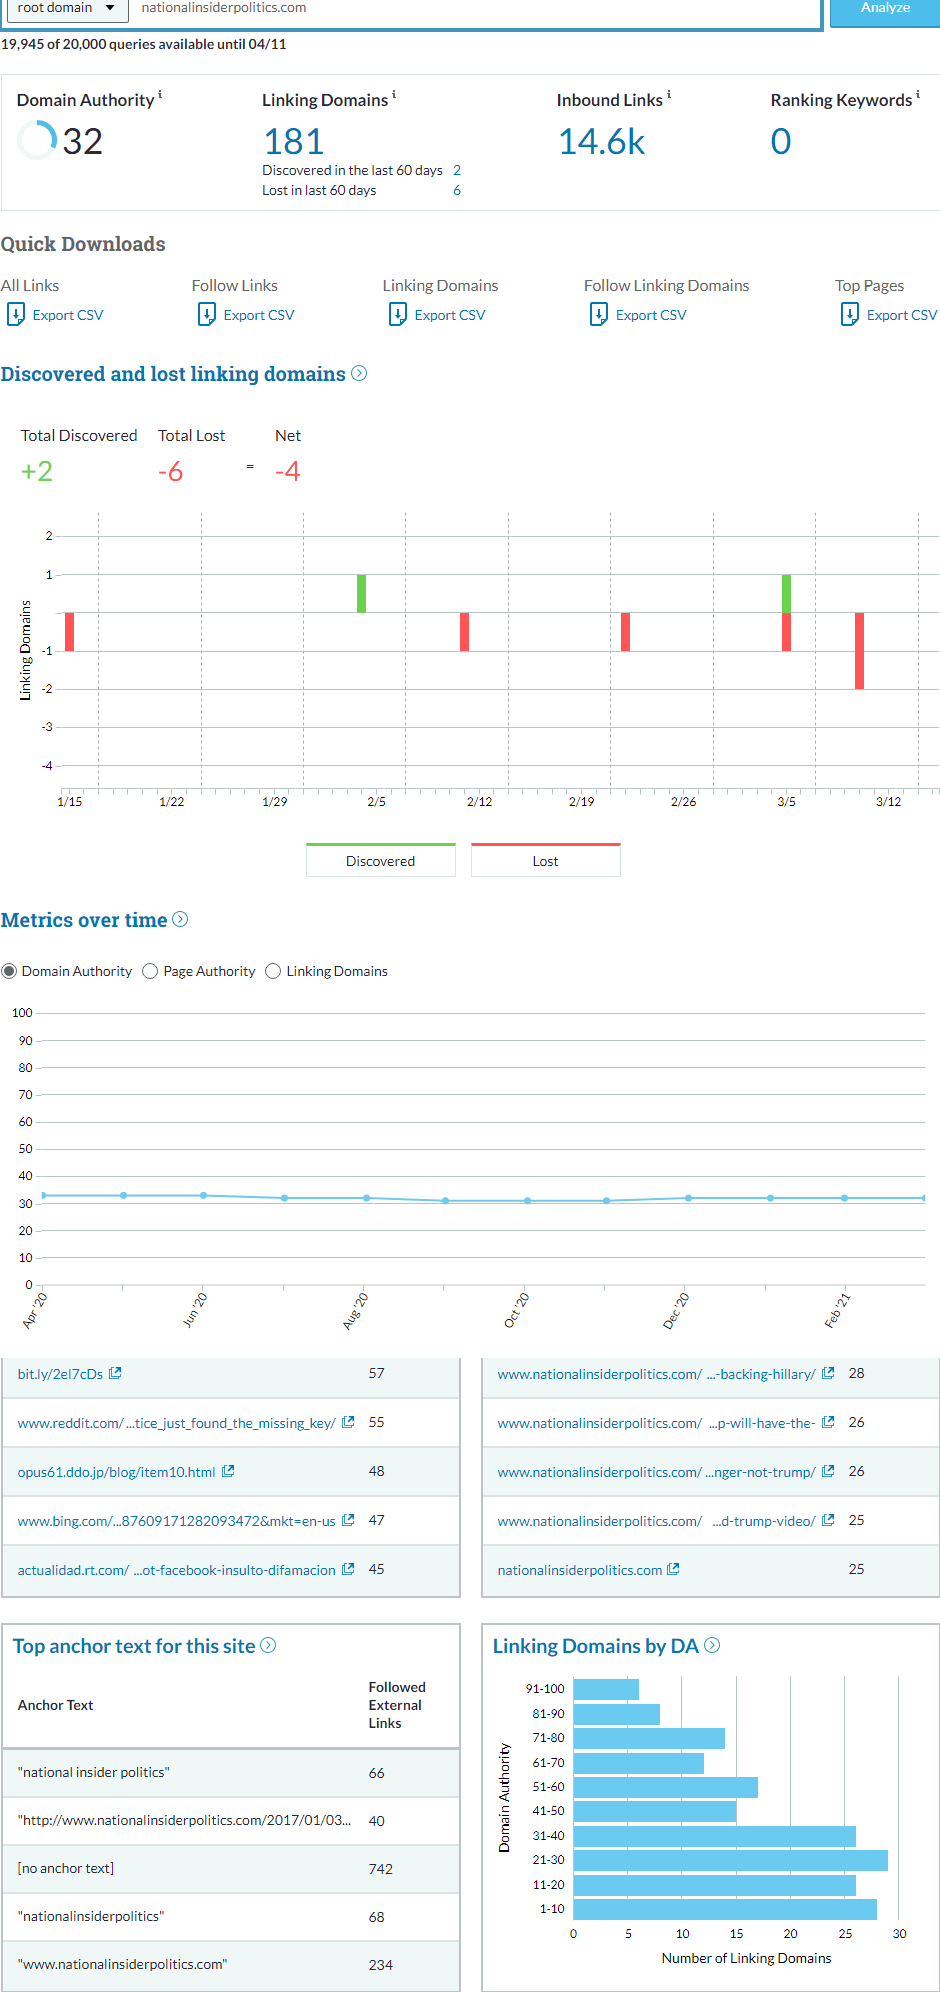Click the 14.6k Inbound Links value
The height and width of the screenshot is (1992, 940).
pyautogui.click(x=601, y=142)
